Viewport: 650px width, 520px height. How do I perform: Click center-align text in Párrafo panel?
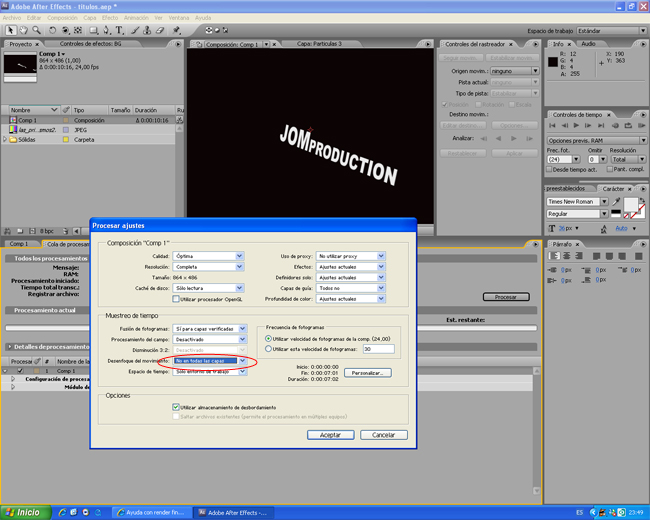(x=566, y=256)
